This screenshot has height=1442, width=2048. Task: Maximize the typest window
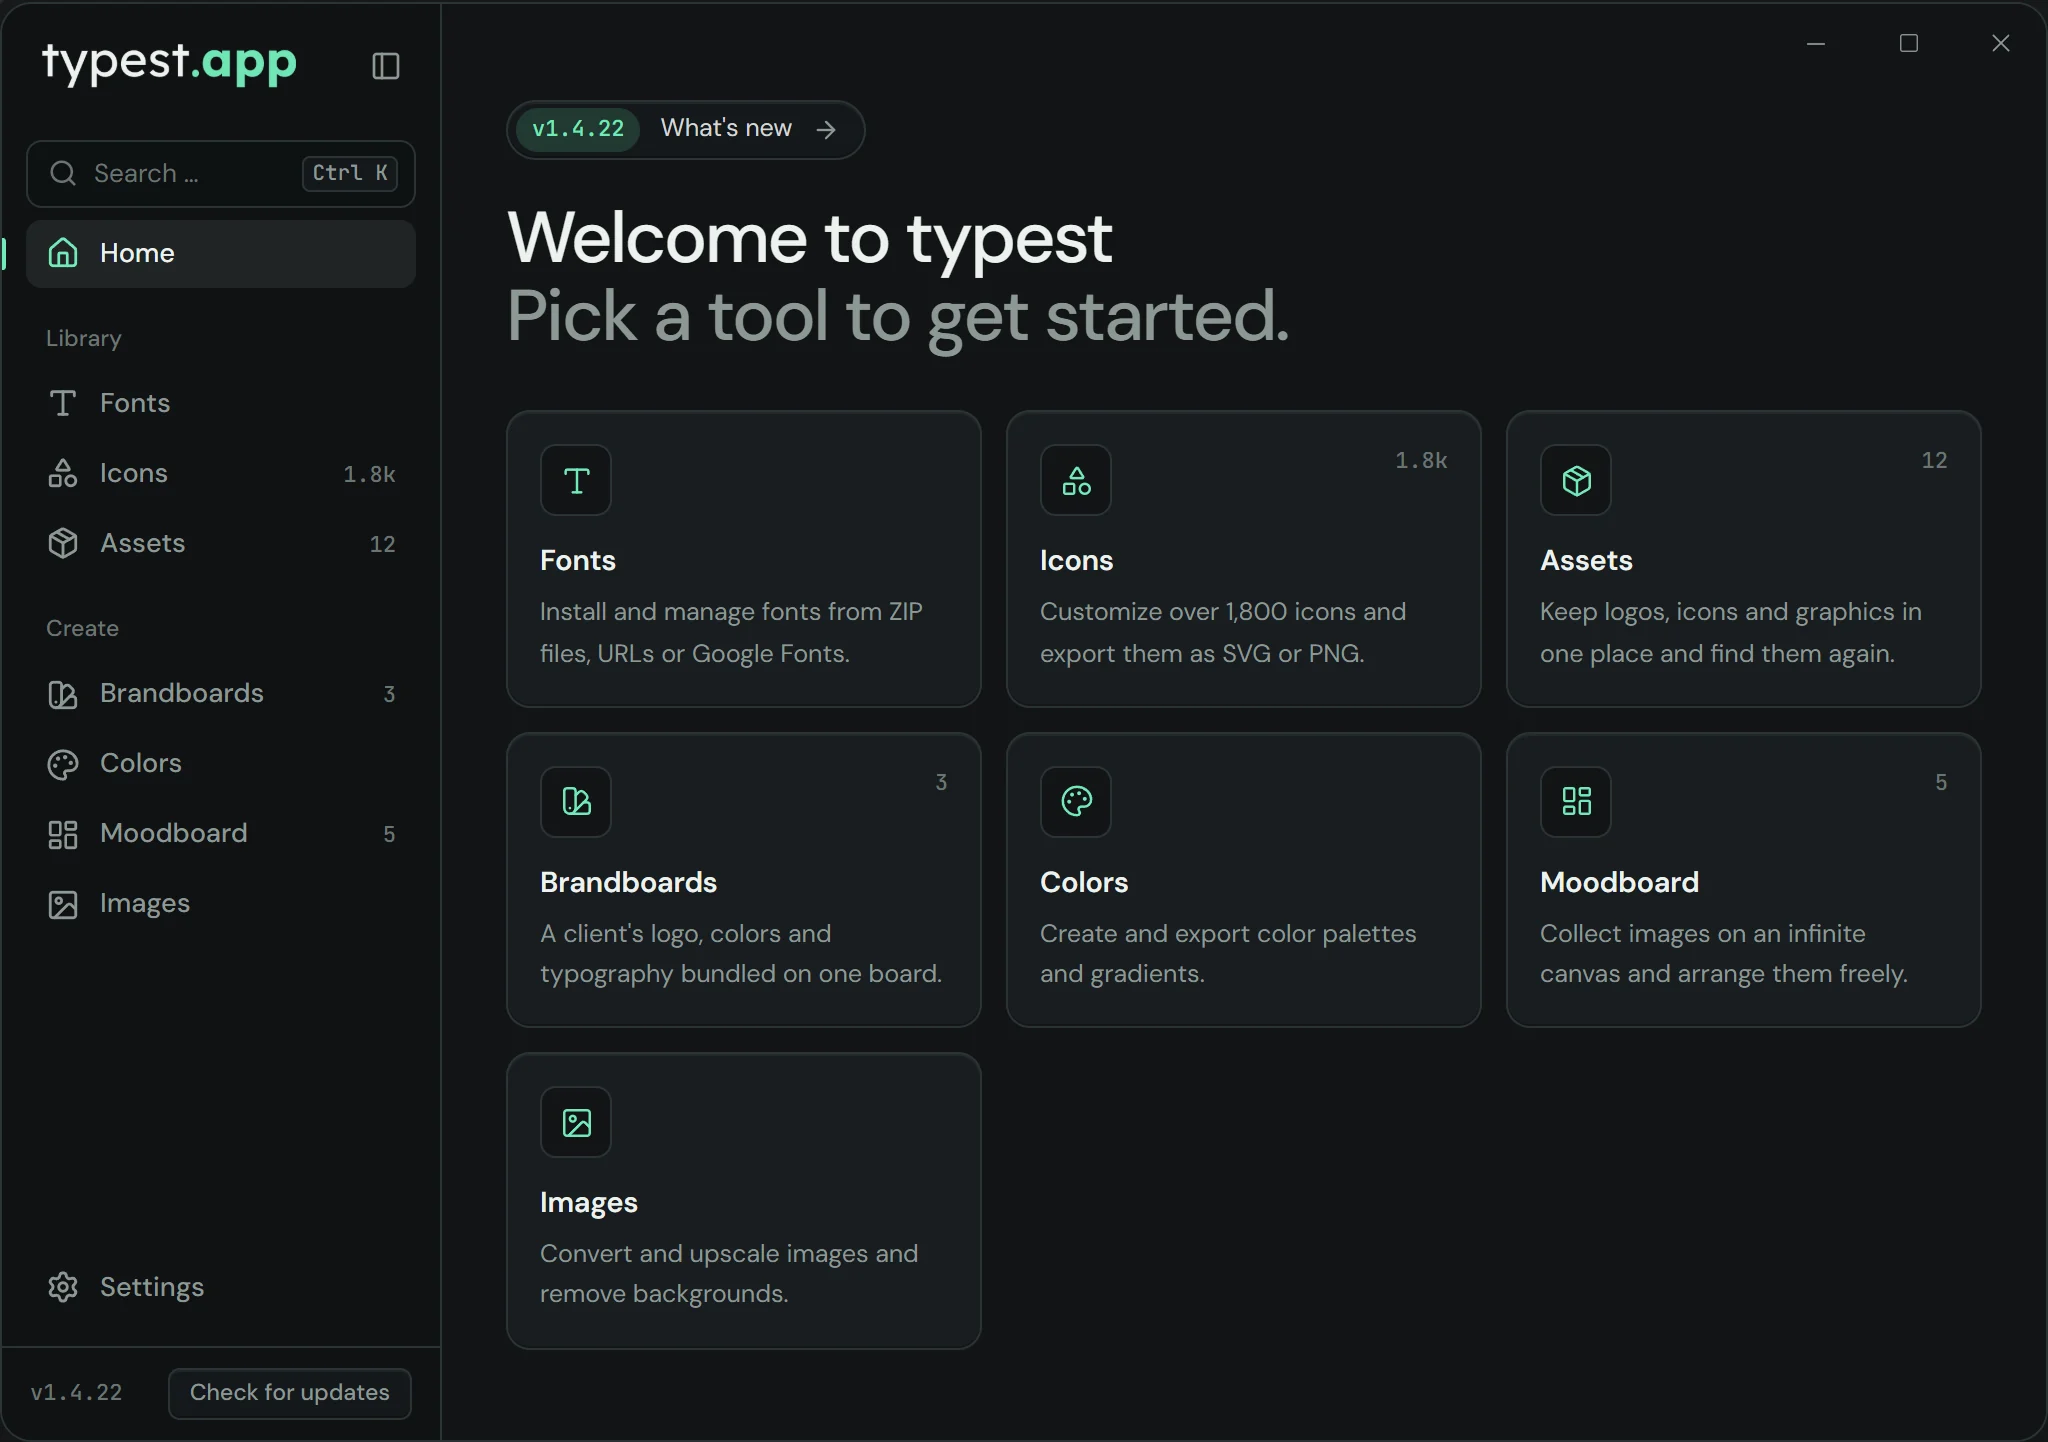click(x=1908, y=43)
